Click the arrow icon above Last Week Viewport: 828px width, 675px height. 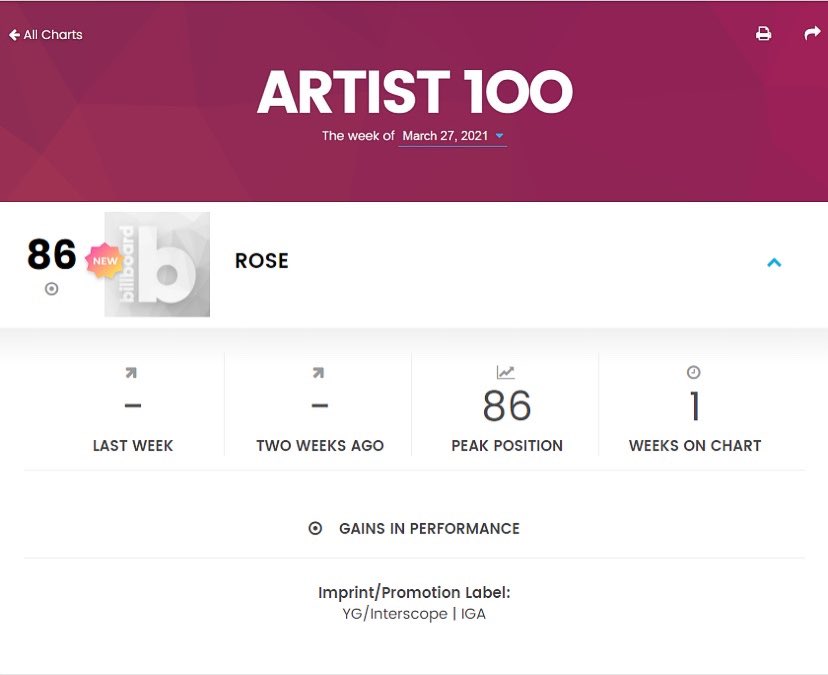pyautogui.click(x=131, y=373)
